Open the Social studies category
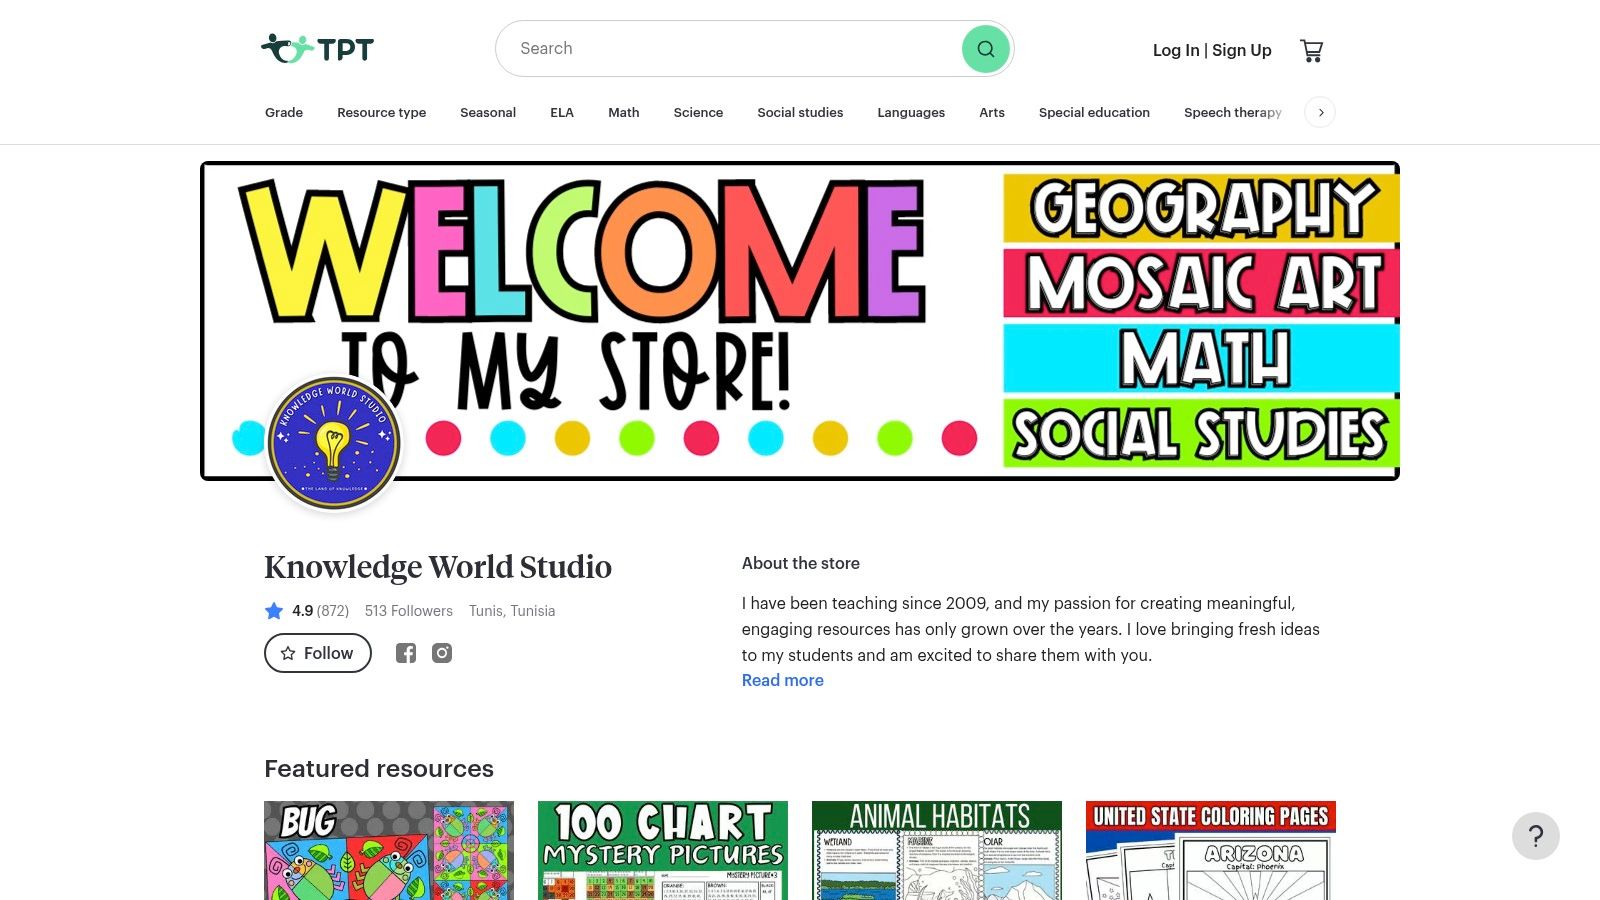 [x=800, y=112]
